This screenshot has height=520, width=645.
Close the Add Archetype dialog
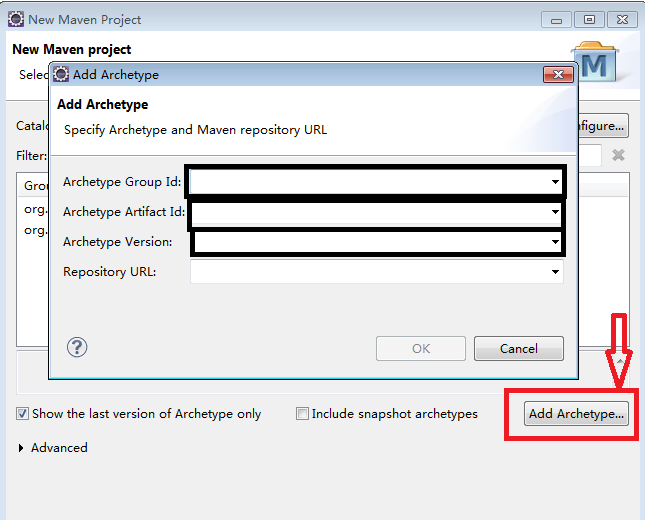[x=557, y=74]
